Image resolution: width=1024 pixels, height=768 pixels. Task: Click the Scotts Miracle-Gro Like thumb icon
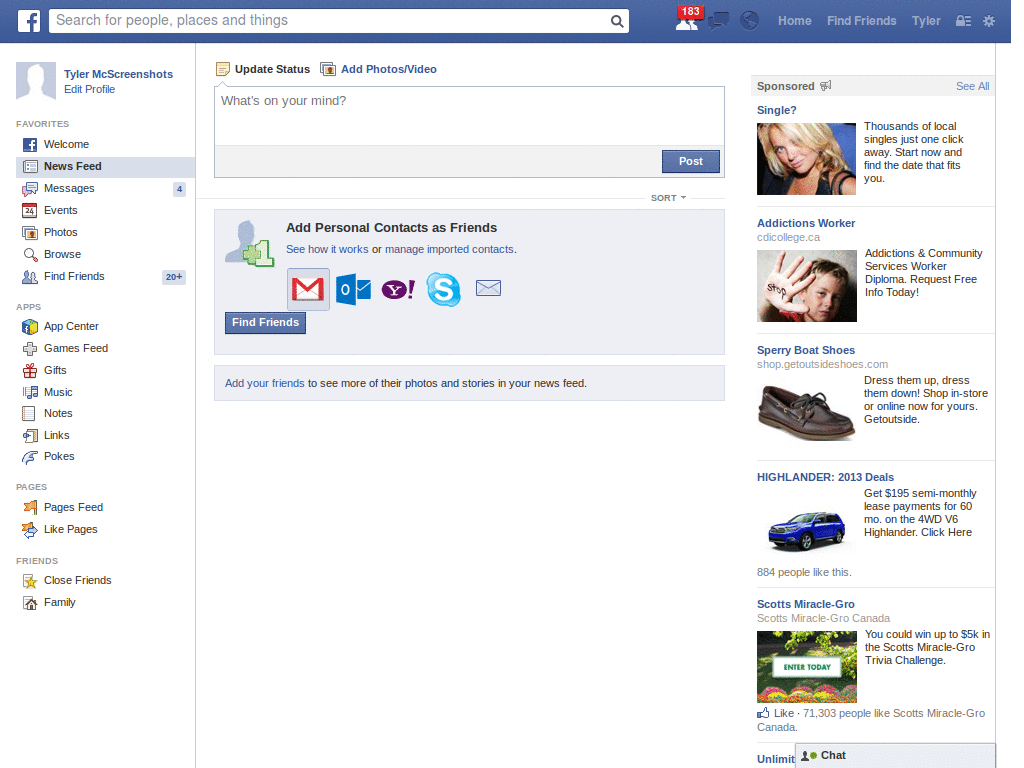pos(763,712)
